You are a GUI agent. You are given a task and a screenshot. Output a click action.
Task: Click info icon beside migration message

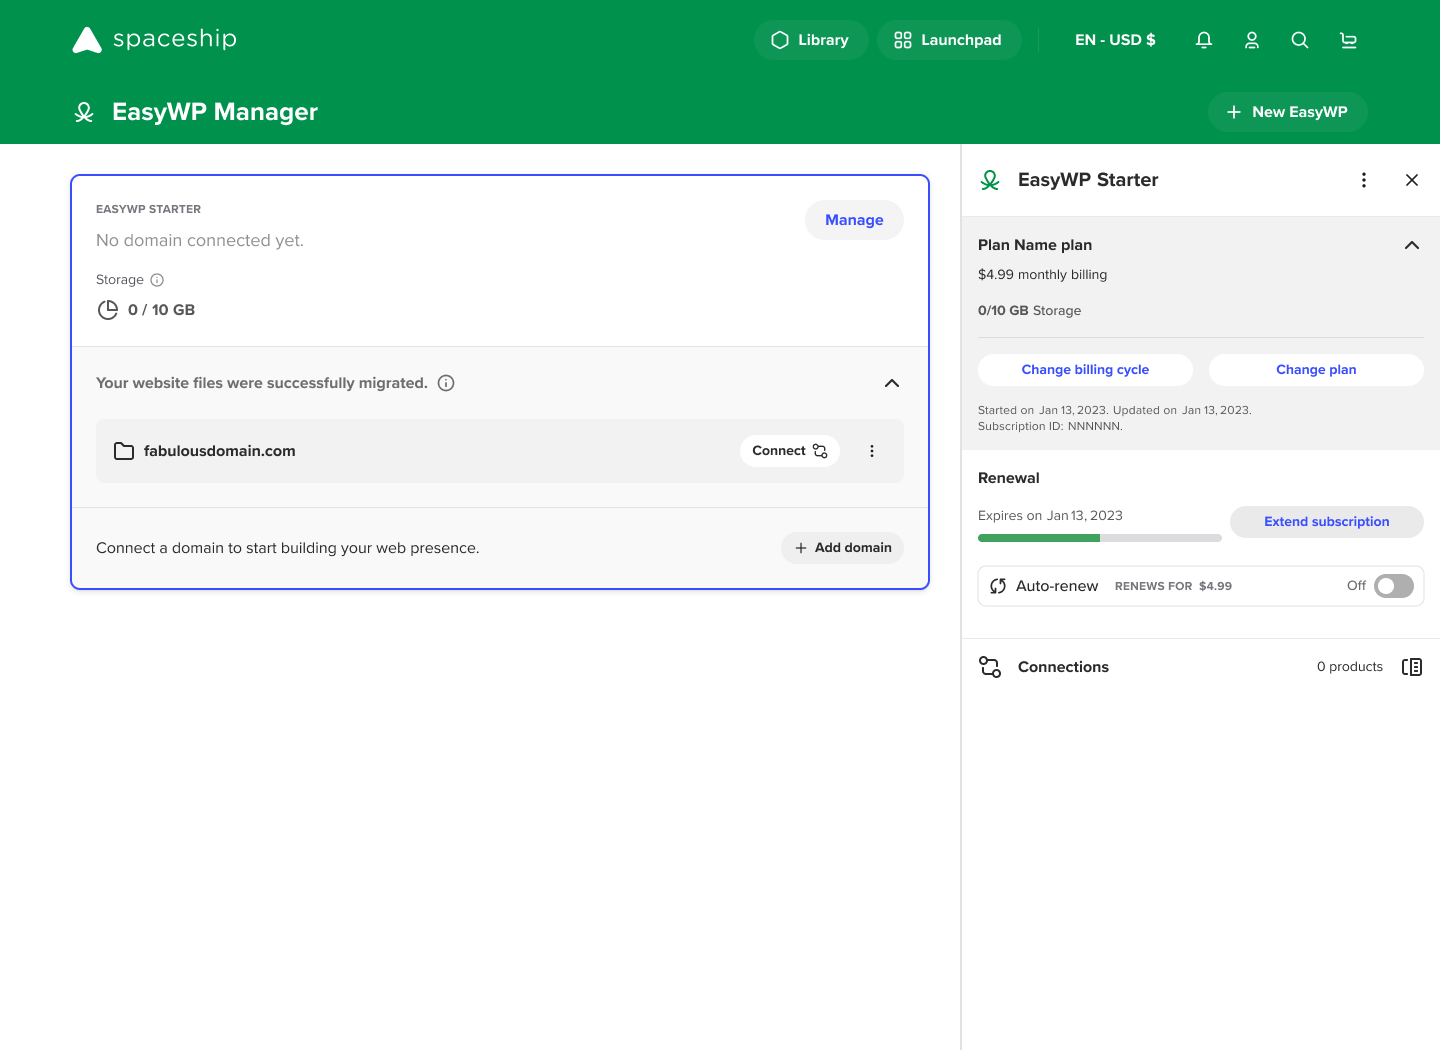click(446, 383)
